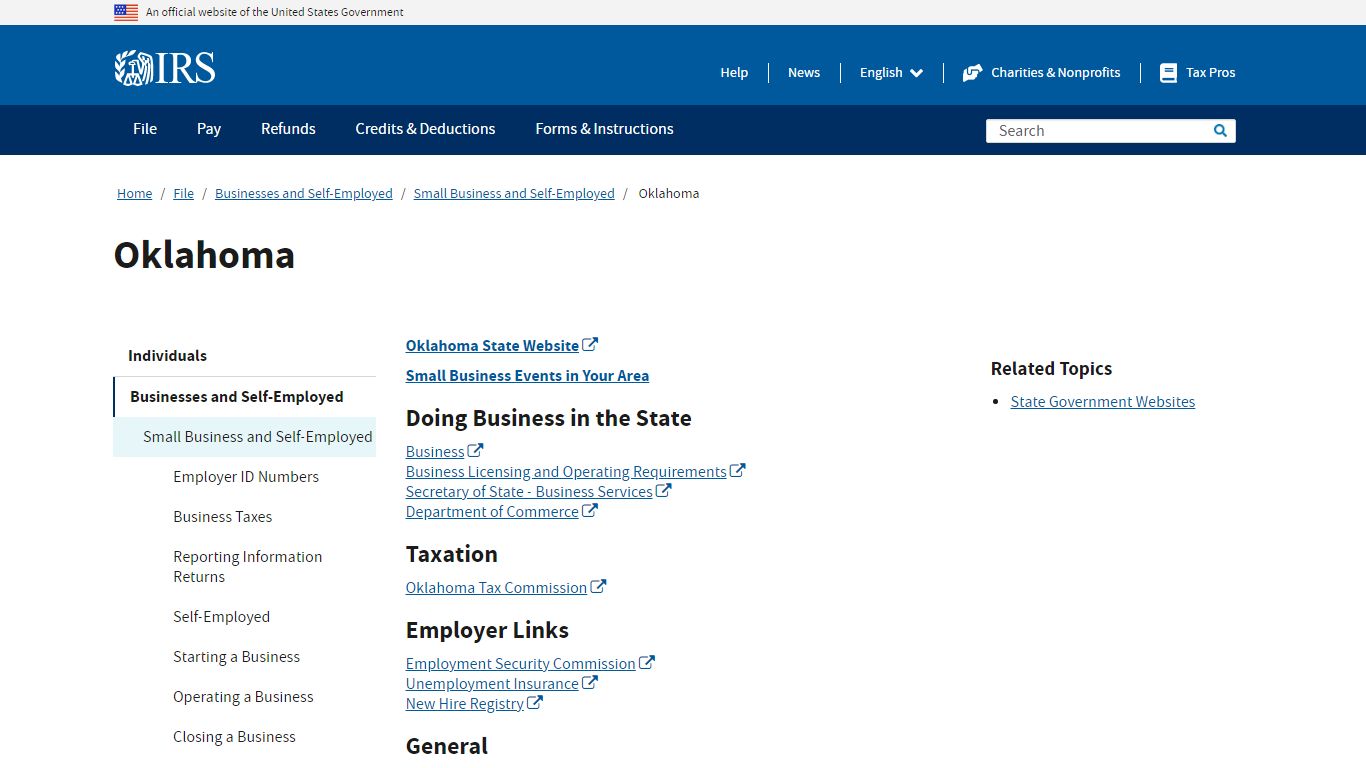Open Credits & Deductions menu
This screenshot has height=768, width=1366.
(425, 129)
